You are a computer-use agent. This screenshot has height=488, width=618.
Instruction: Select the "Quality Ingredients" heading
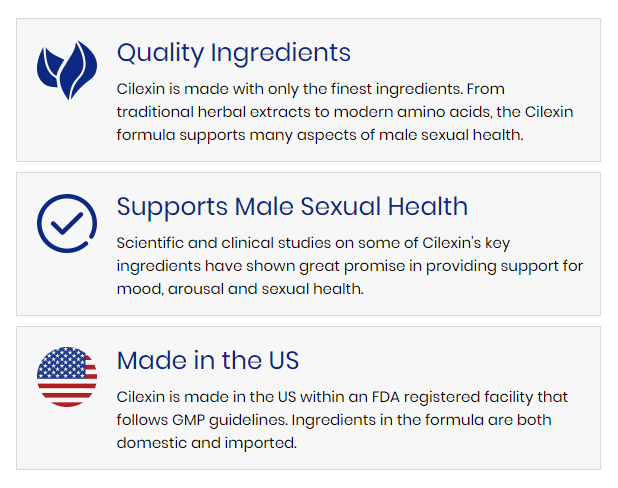[234, 52]
